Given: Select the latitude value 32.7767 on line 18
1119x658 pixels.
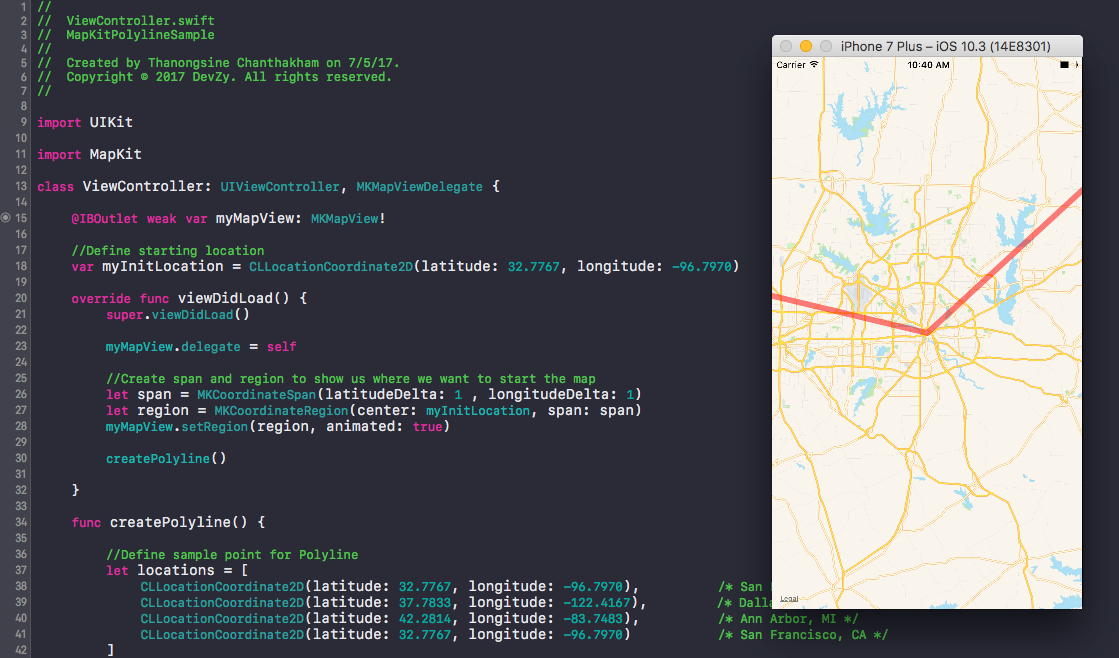Looking at the screenshot, I should coord(533,266).
